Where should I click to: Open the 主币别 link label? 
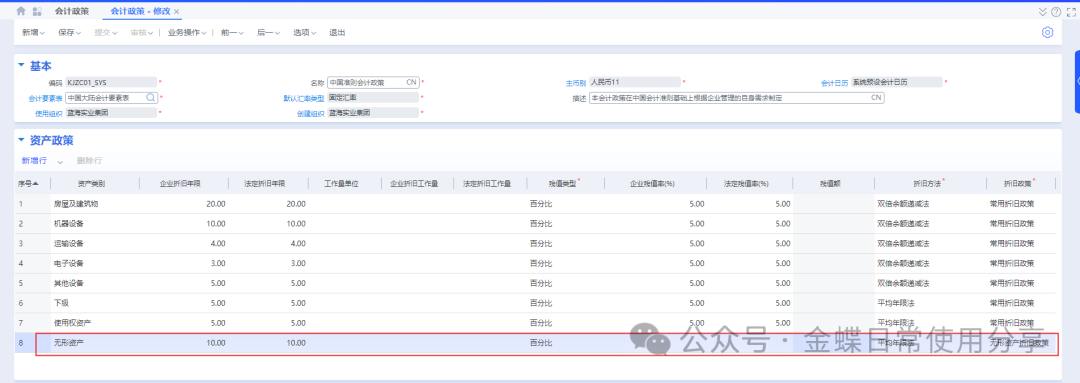click(x=576, y=83)
